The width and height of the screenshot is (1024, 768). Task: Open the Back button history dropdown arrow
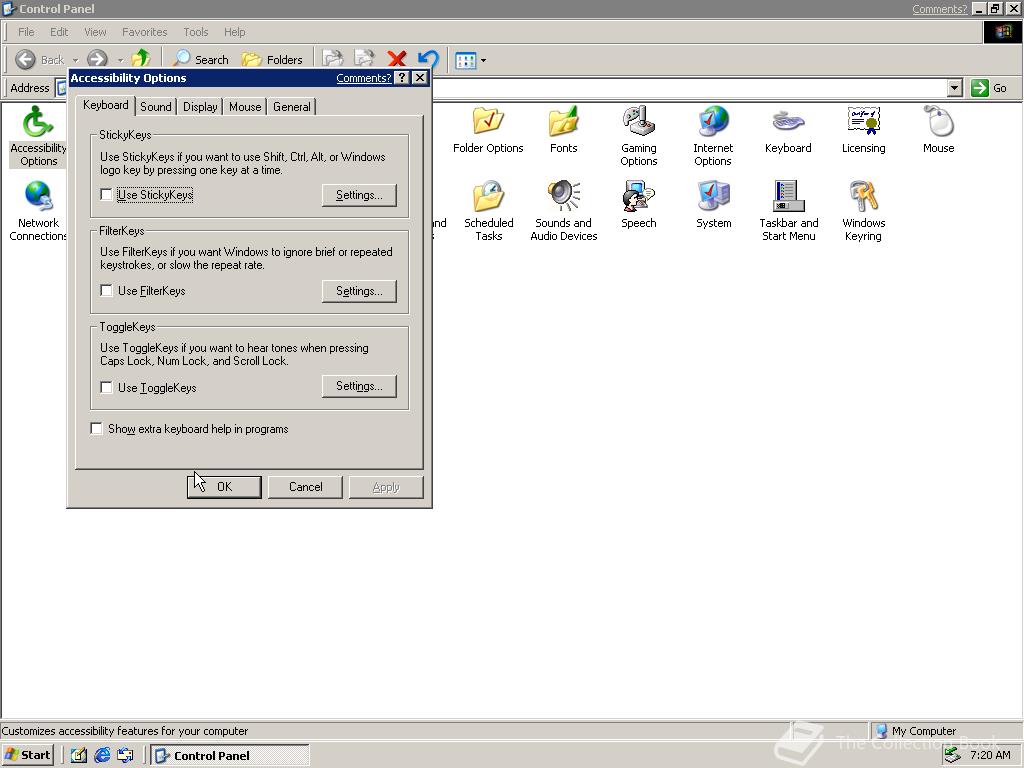pyautogui.click(x=75, y=60)
